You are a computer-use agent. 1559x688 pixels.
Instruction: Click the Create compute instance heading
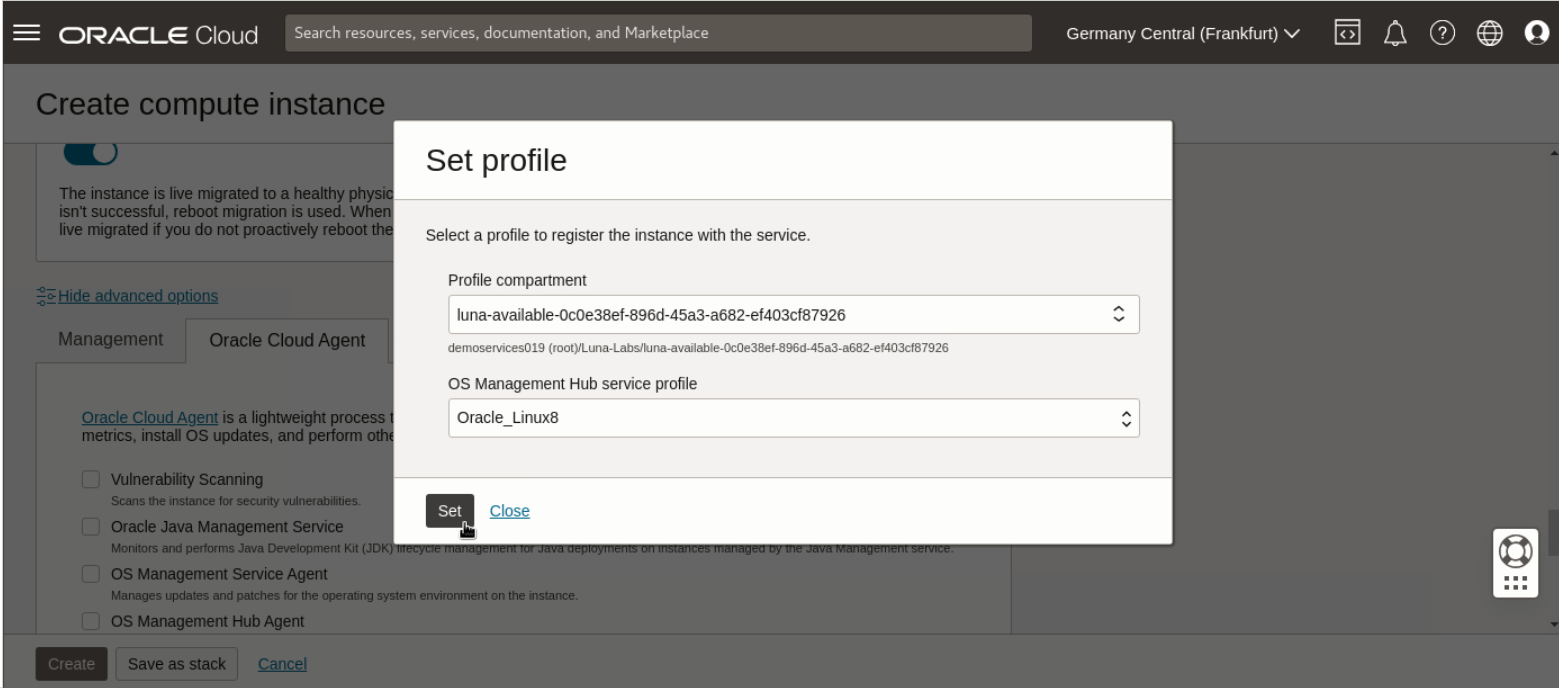(210, 103)
